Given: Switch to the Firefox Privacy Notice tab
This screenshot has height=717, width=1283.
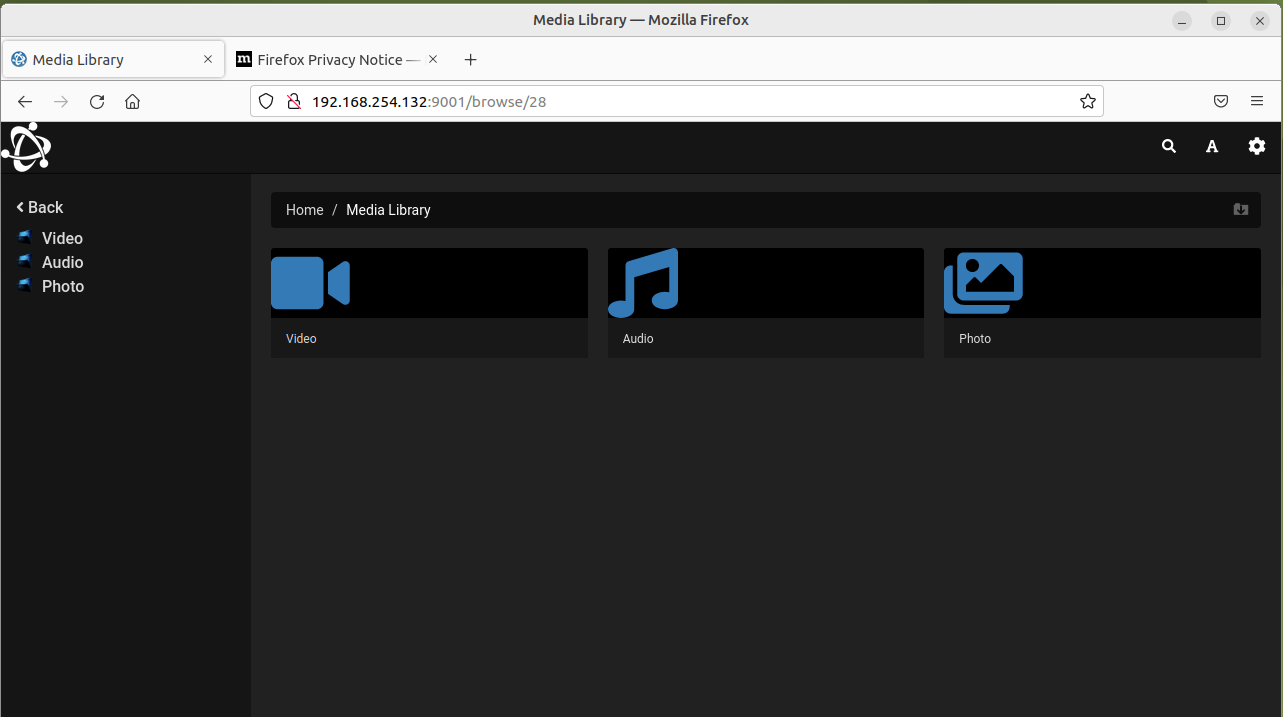Looking at the screenshot, I should pos(330,59).
